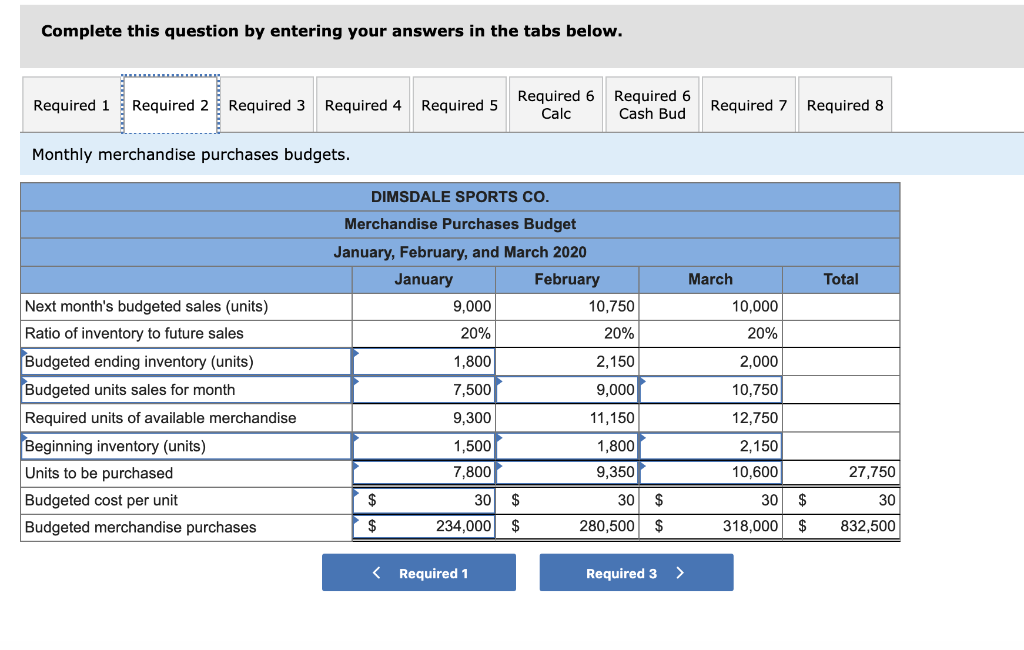
Task: Select the Beginning inventory (units) label cell
Action: [186, 446]
